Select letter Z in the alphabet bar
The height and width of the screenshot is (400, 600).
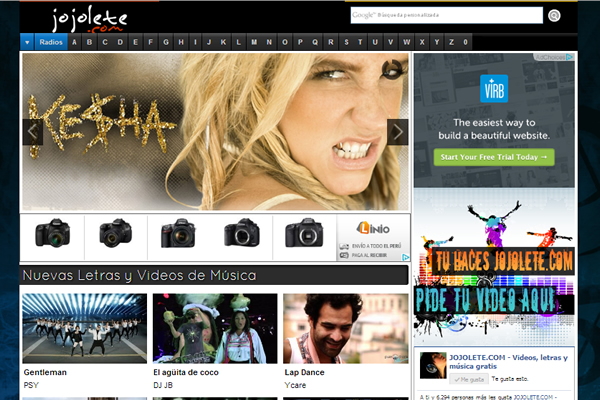[451, 42]
